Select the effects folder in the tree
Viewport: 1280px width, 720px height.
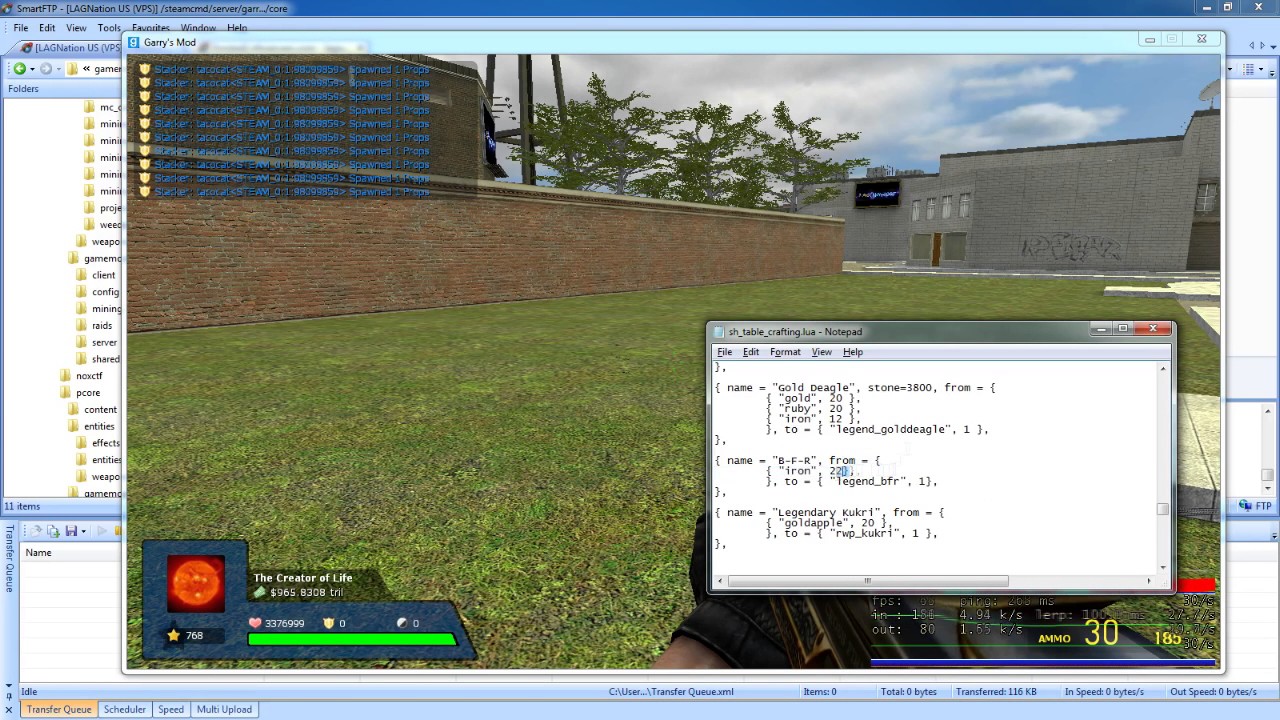click(x=106, y=443)
